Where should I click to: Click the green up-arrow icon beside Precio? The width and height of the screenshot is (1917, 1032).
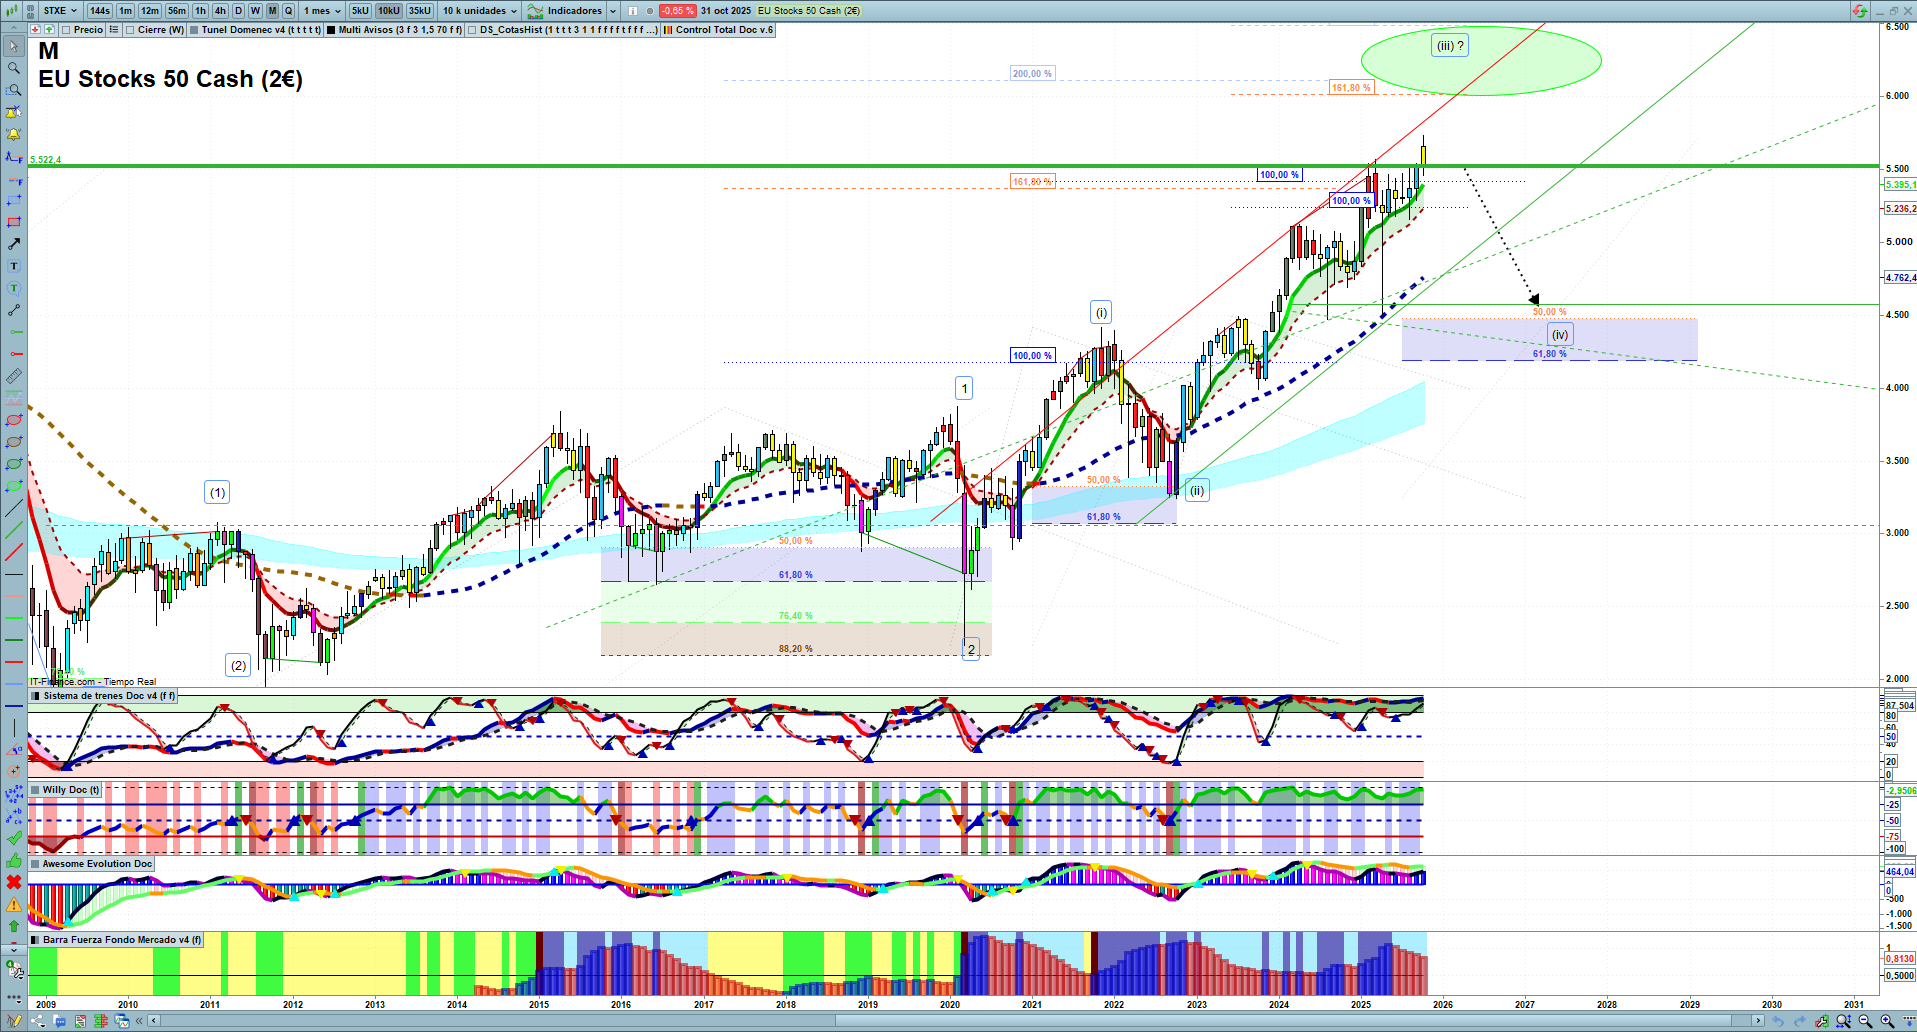(x=49, y=30)
